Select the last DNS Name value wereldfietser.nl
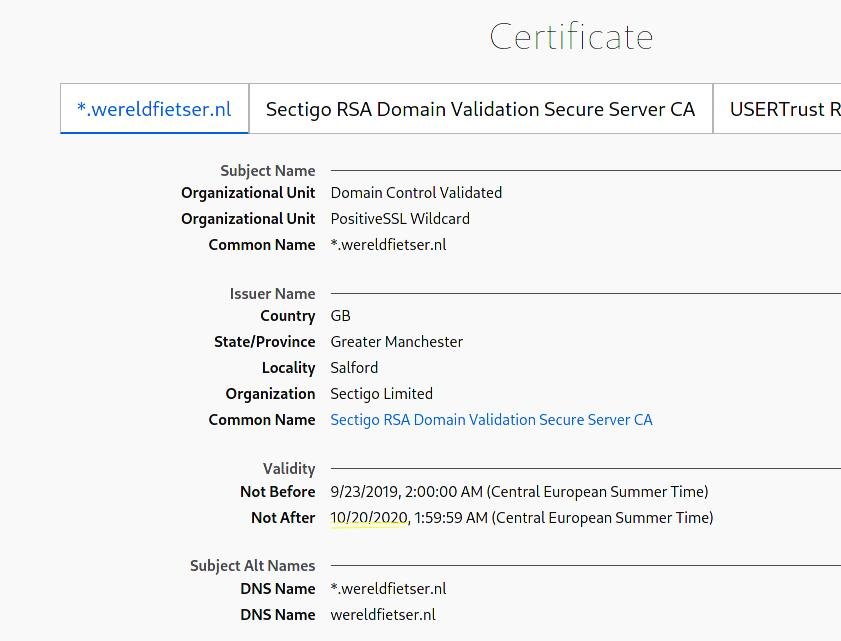The image size is (841, 641). 383,615
